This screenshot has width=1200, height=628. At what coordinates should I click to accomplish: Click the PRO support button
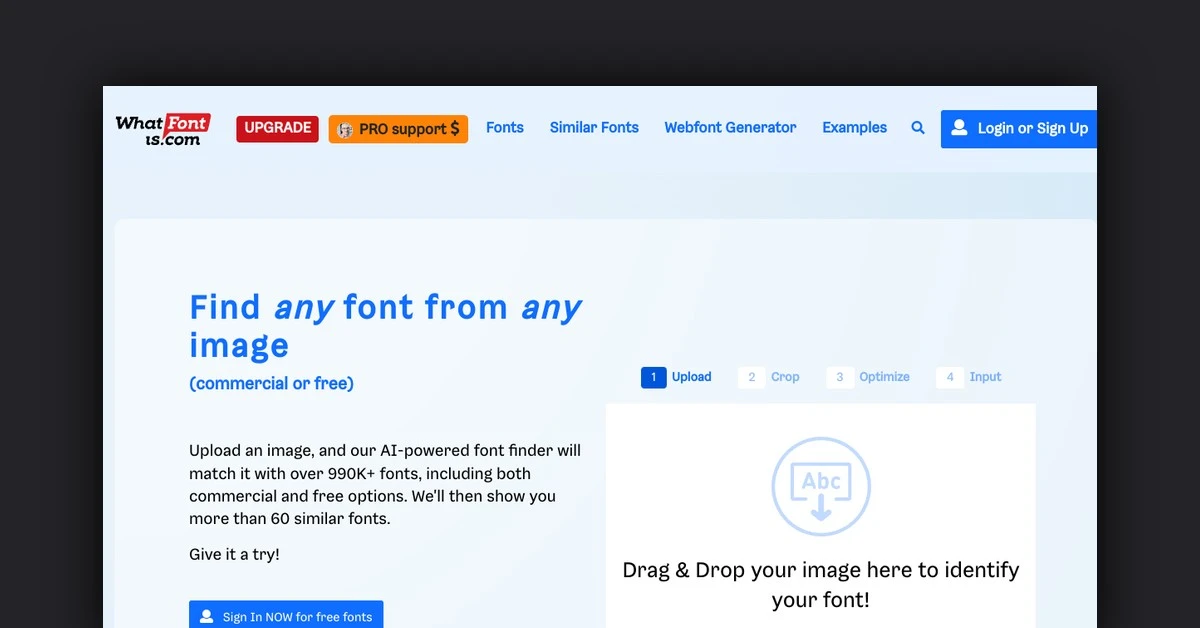point(398,129)
